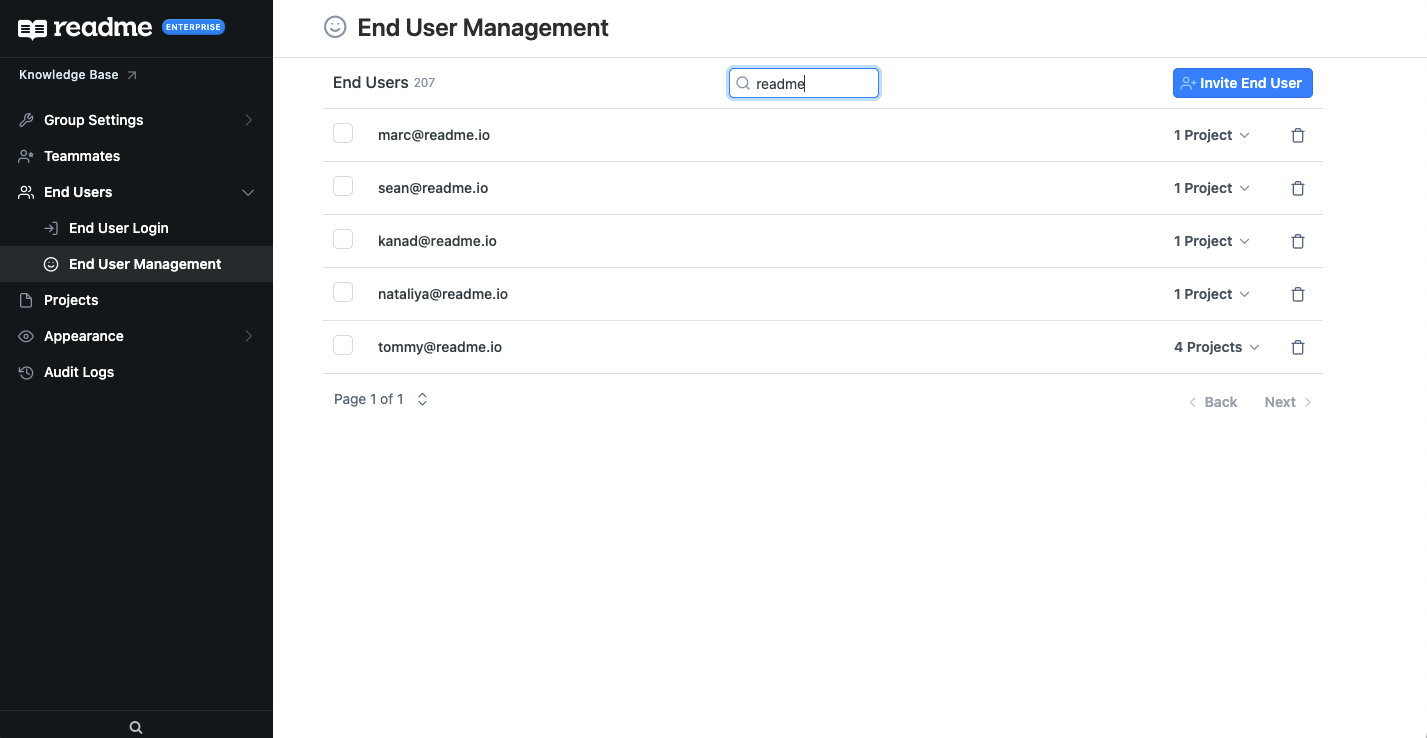Delete sean@readme.io with the trash icon
The image size is (1427, 738).
[1298, 188]
